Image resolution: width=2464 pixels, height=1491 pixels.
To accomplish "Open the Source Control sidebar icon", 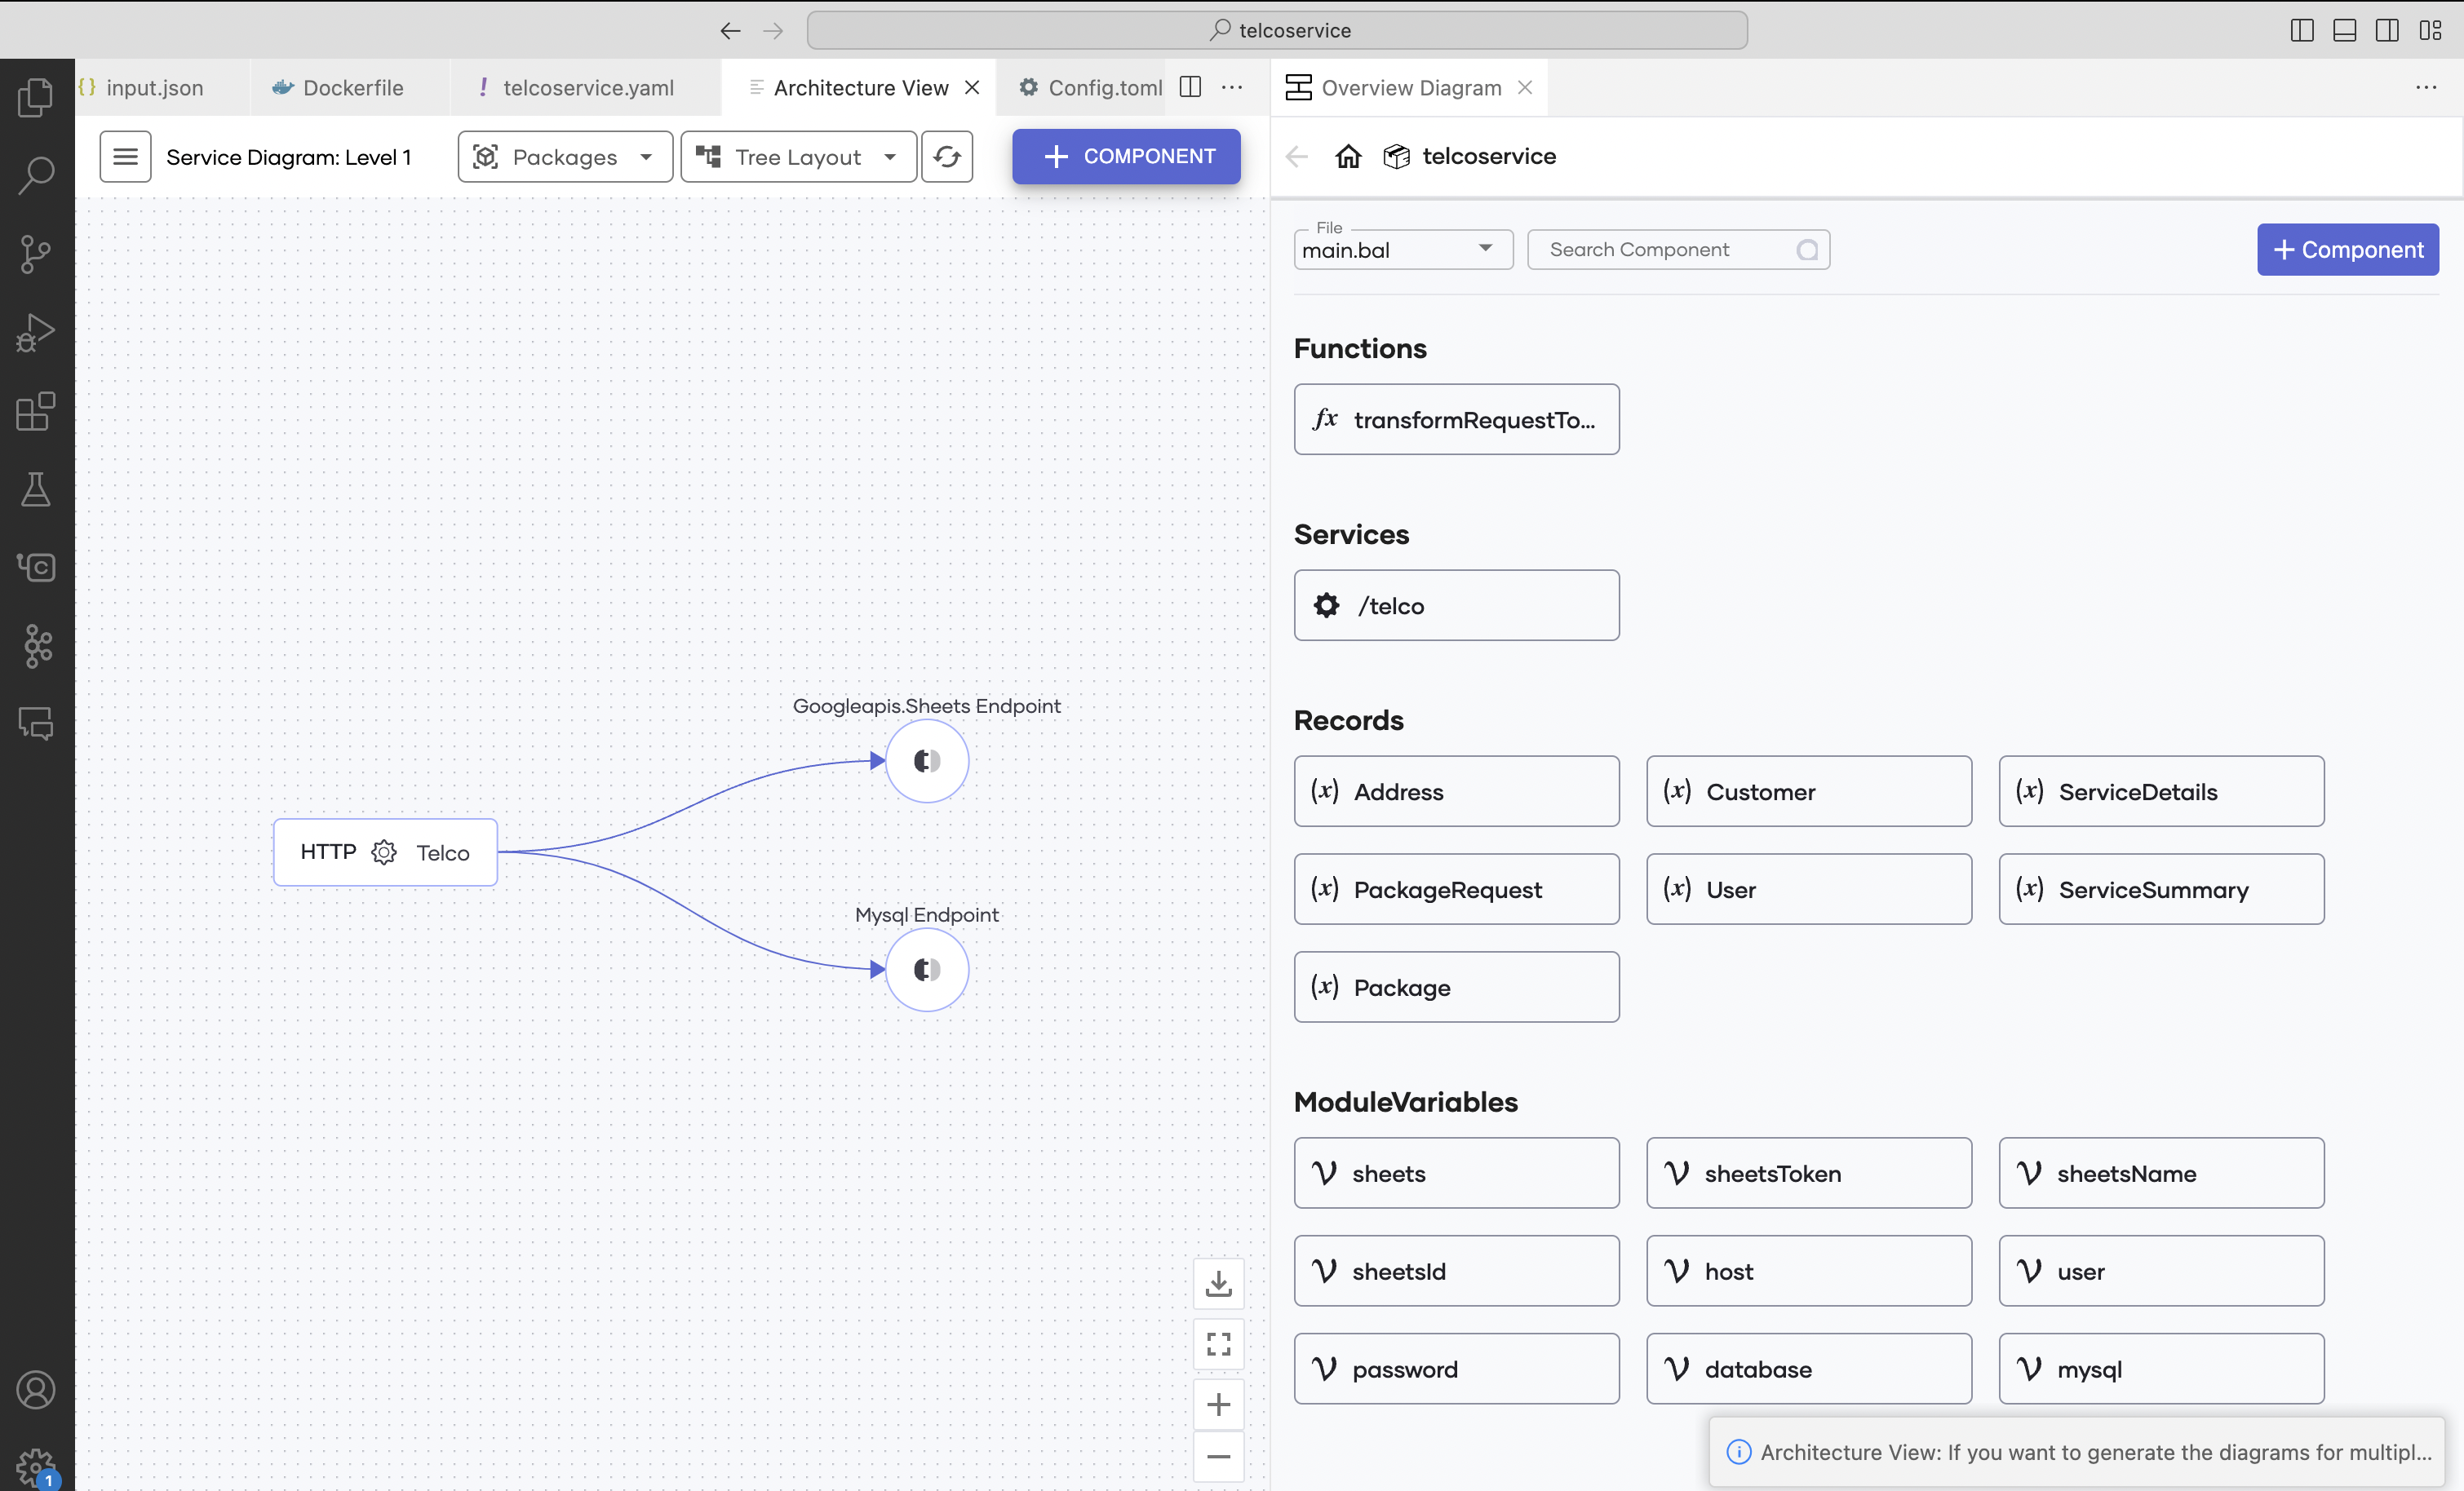I will tap(36, 254).
